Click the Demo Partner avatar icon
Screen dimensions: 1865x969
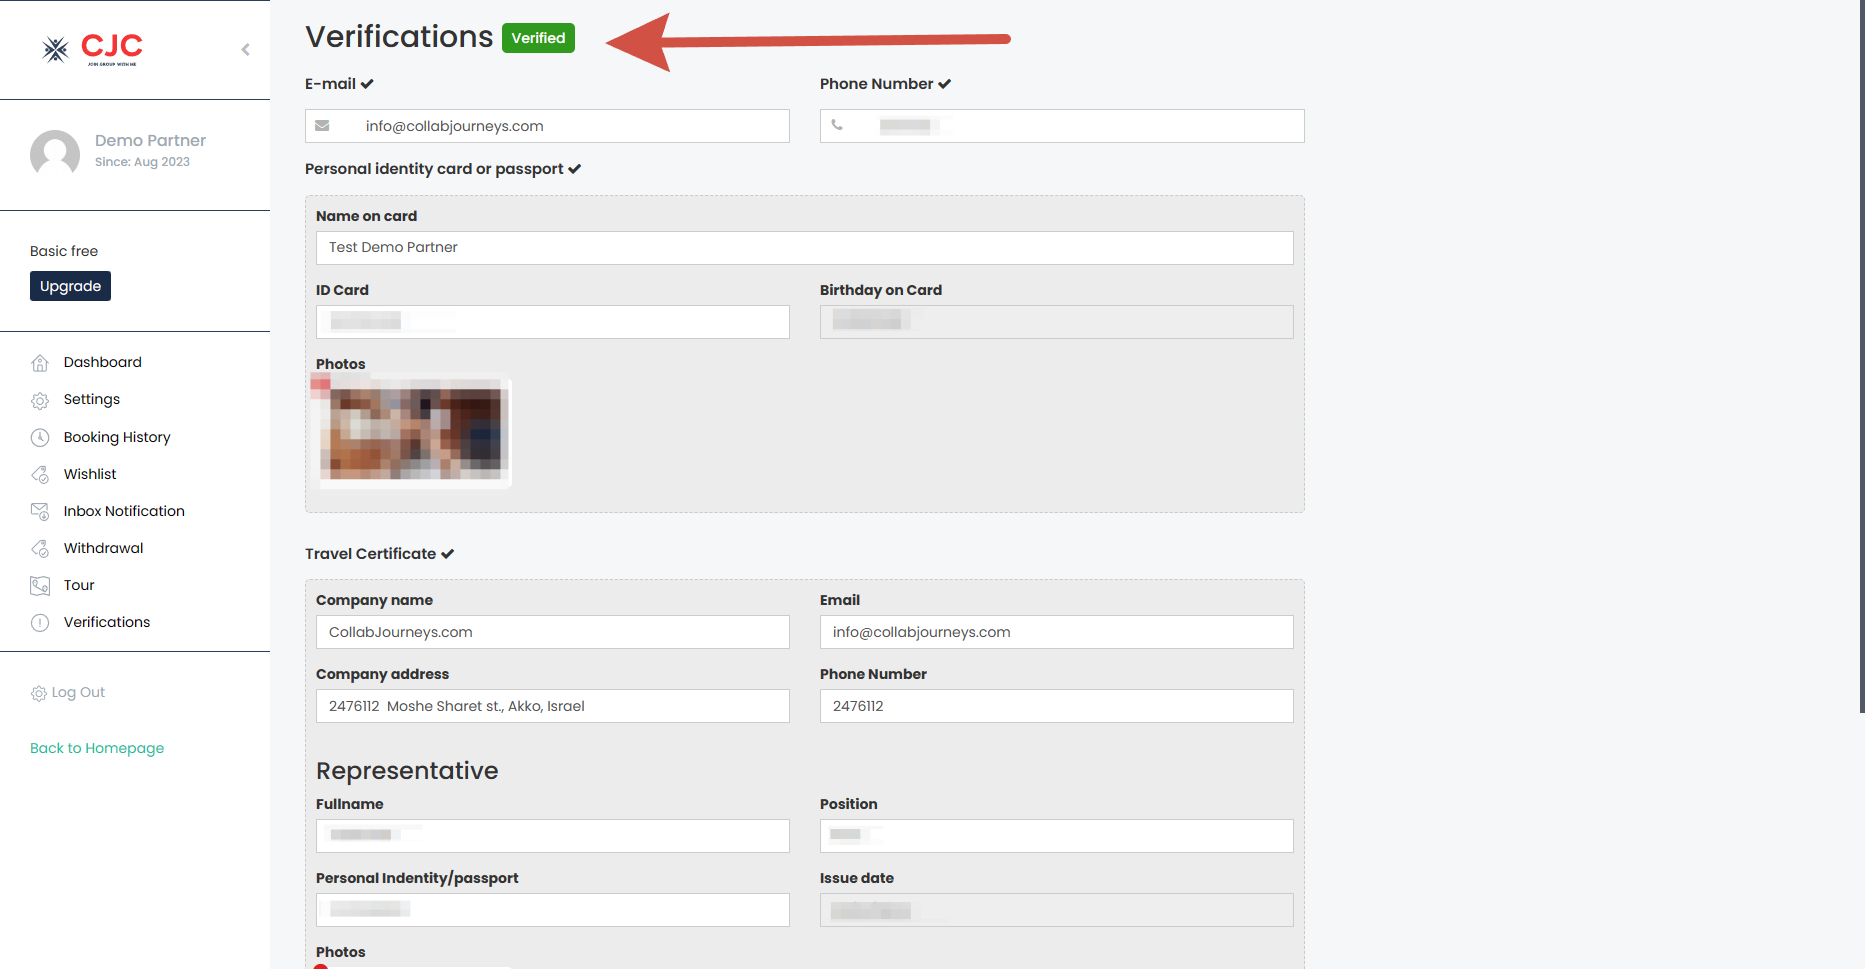pos(55,154)
